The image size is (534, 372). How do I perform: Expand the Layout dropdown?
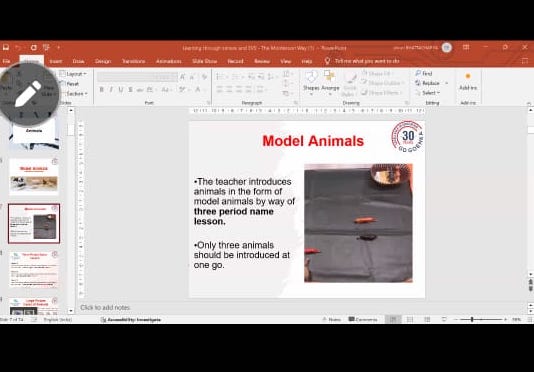click(x=73, y=74)
